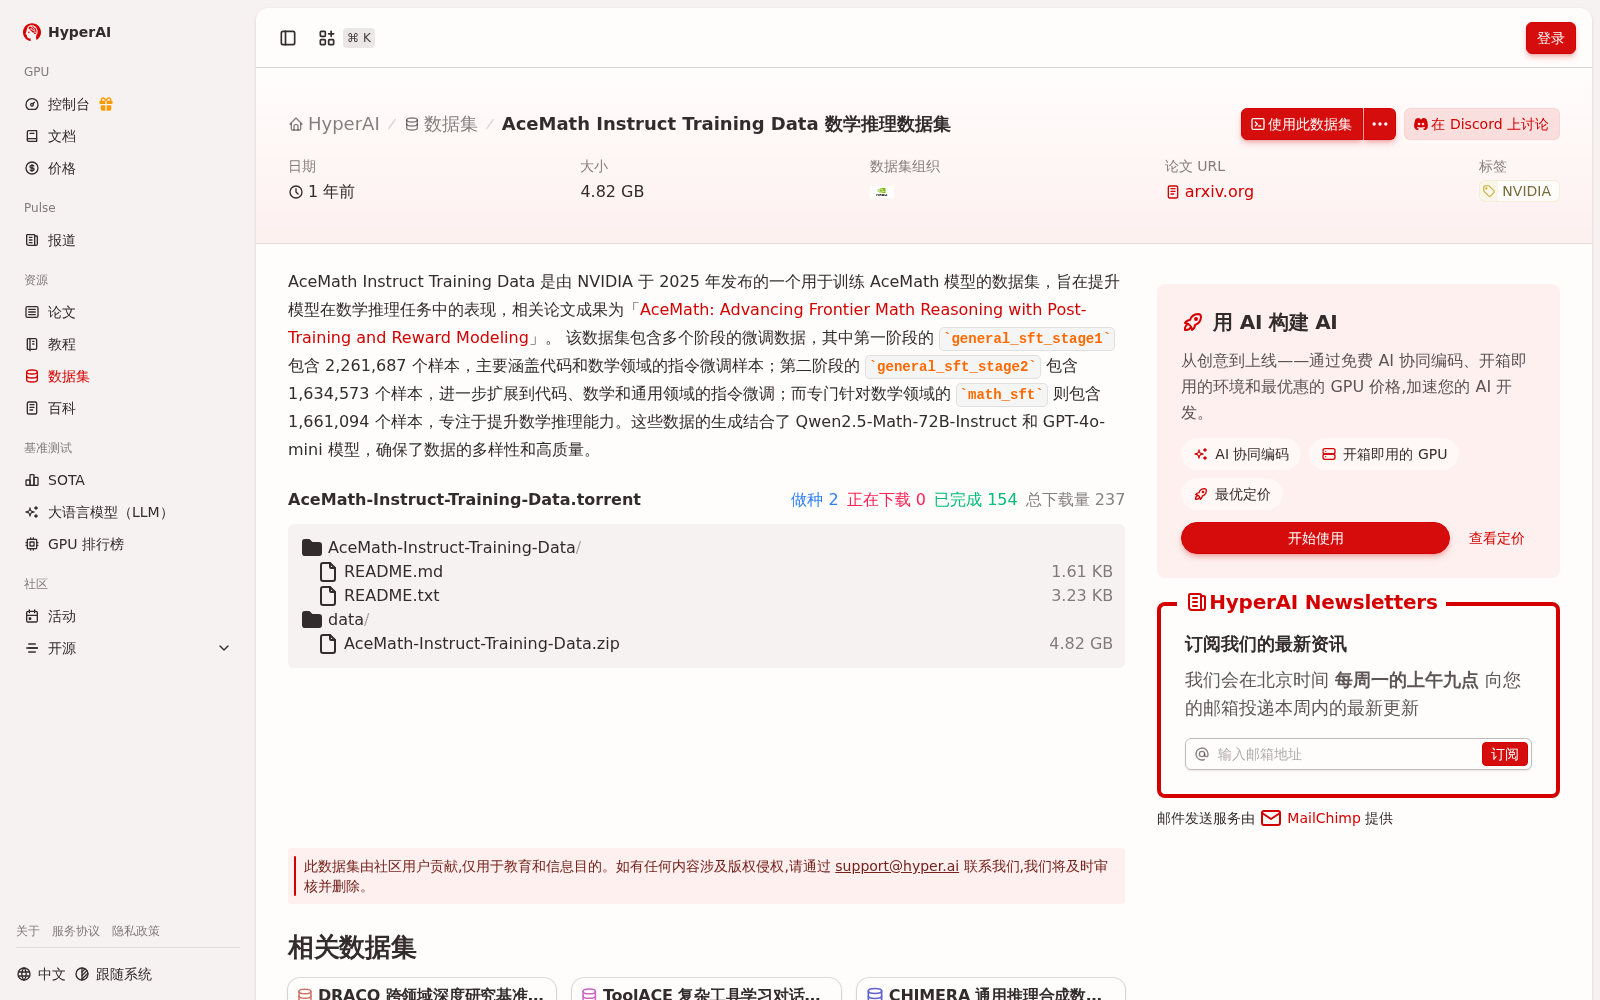Open the arxiv.org paper link

coord(1210,191)
